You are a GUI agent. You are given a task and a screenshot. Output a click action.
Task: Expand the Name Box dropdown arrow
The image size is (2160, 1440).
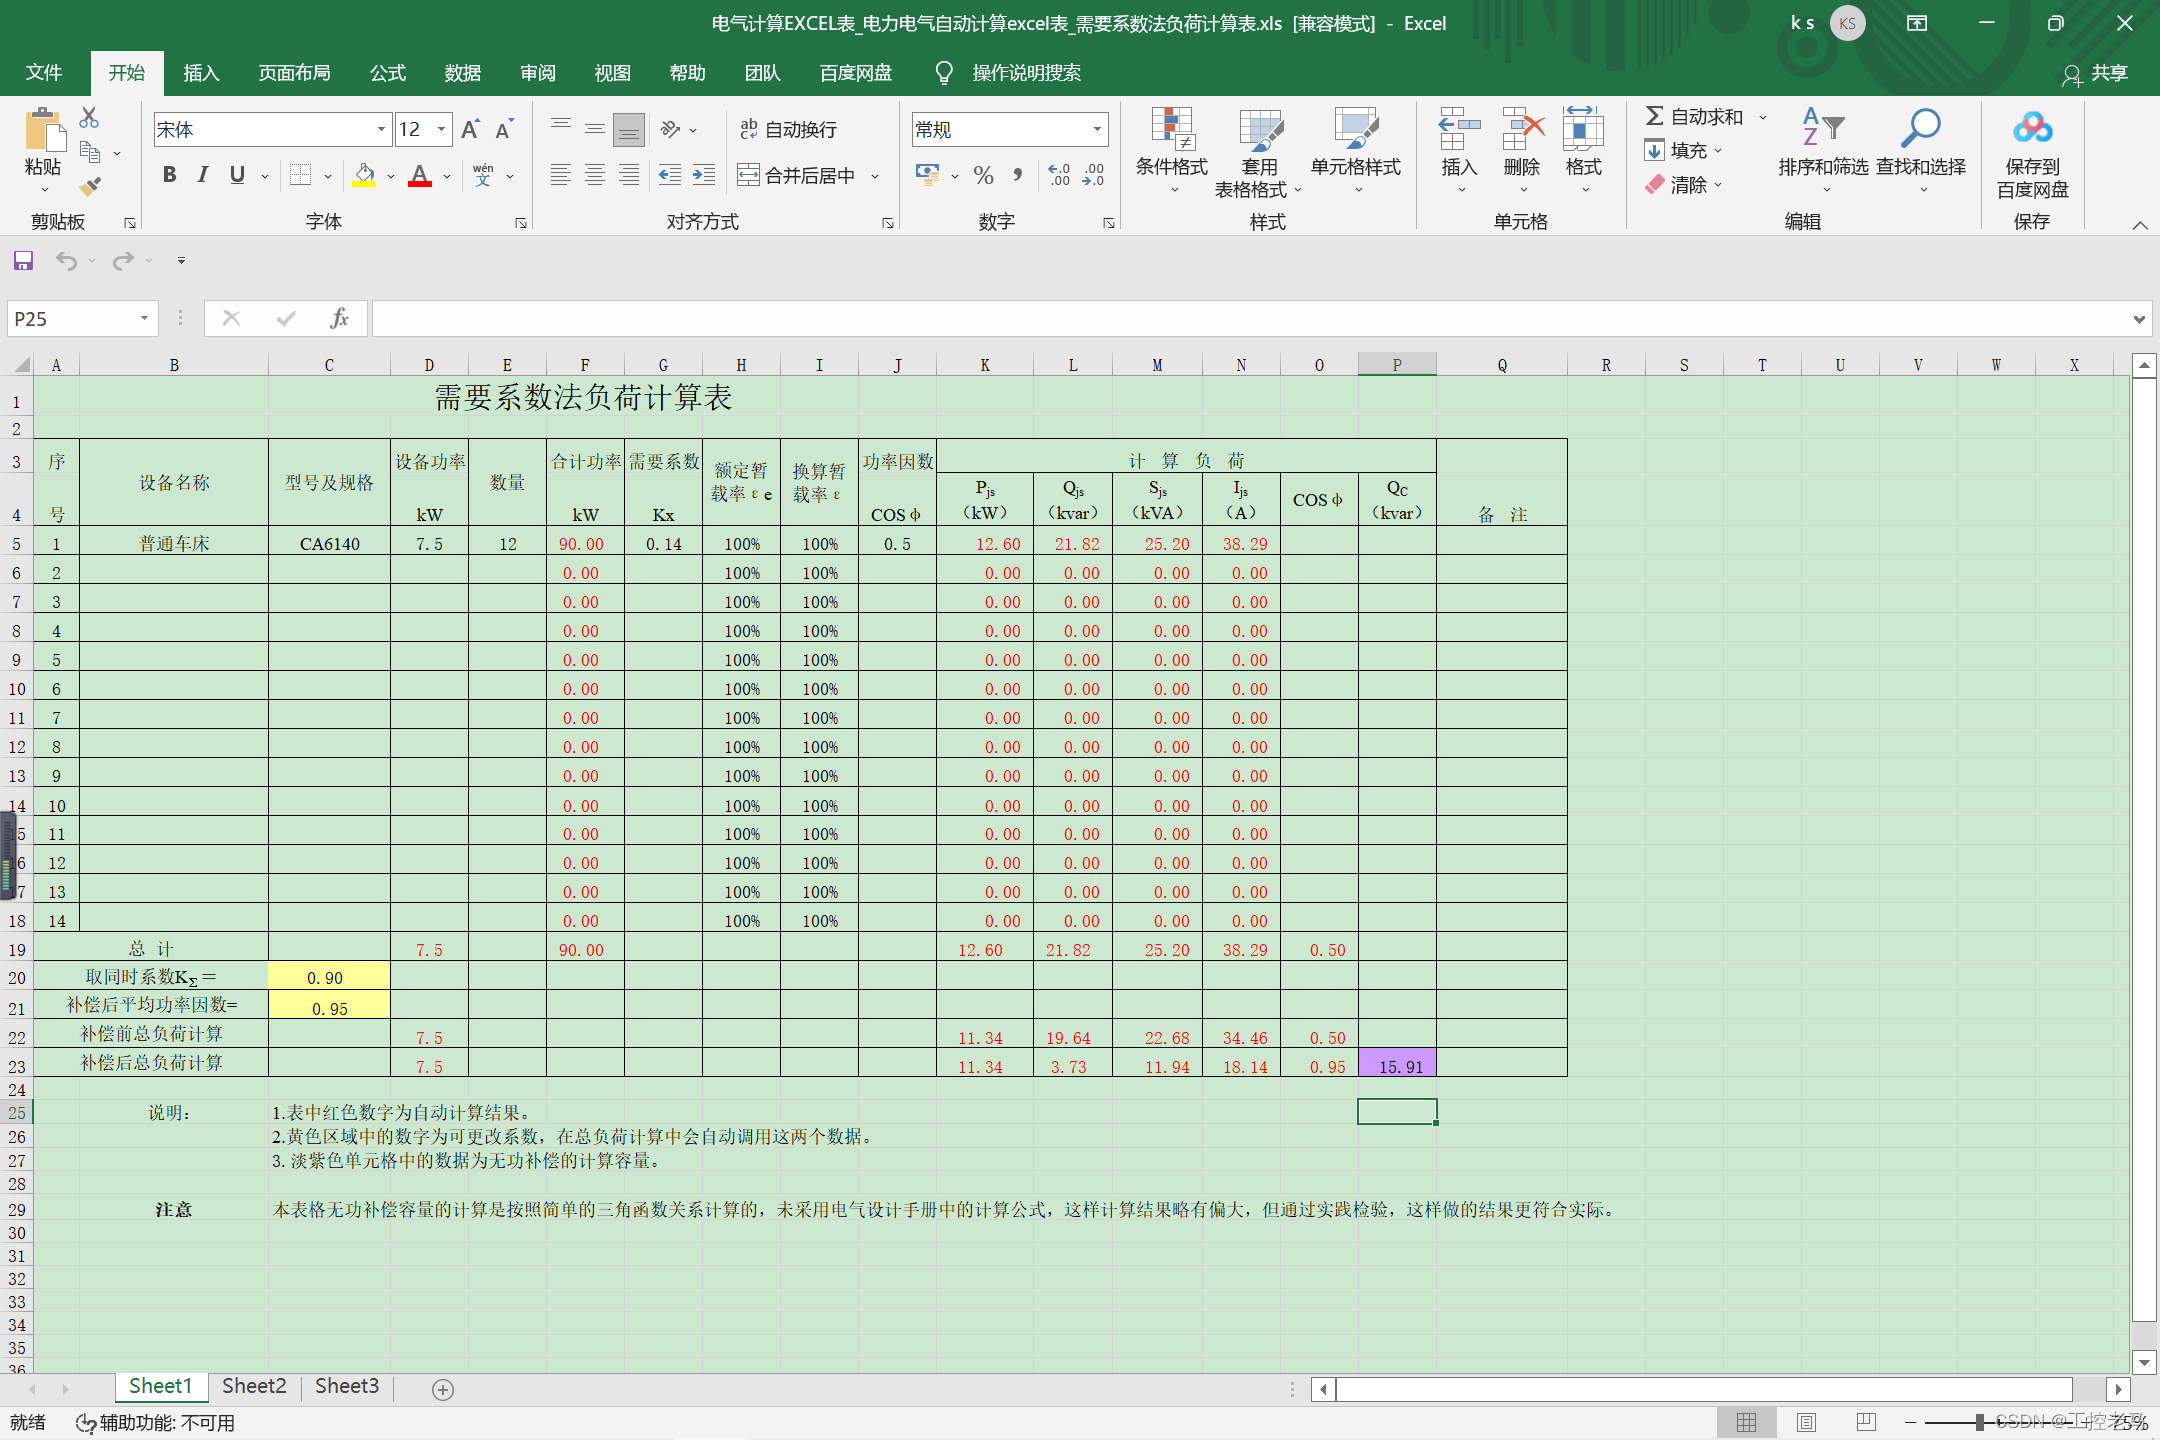coord(144,318)
